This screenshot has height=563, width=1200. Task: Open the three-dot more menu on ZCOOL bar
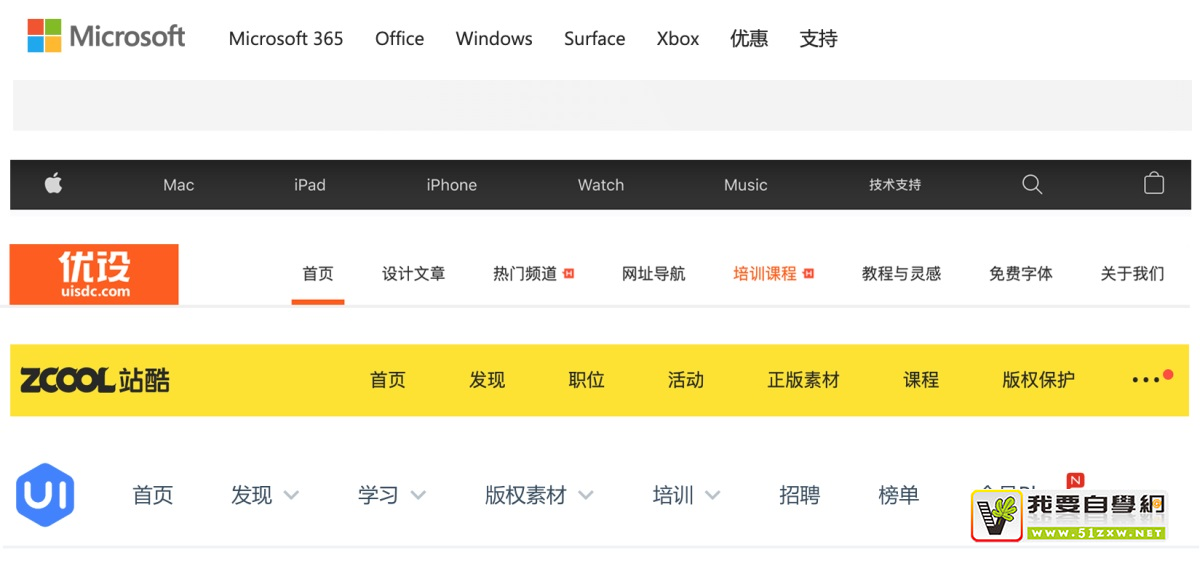click(1146, 380)
